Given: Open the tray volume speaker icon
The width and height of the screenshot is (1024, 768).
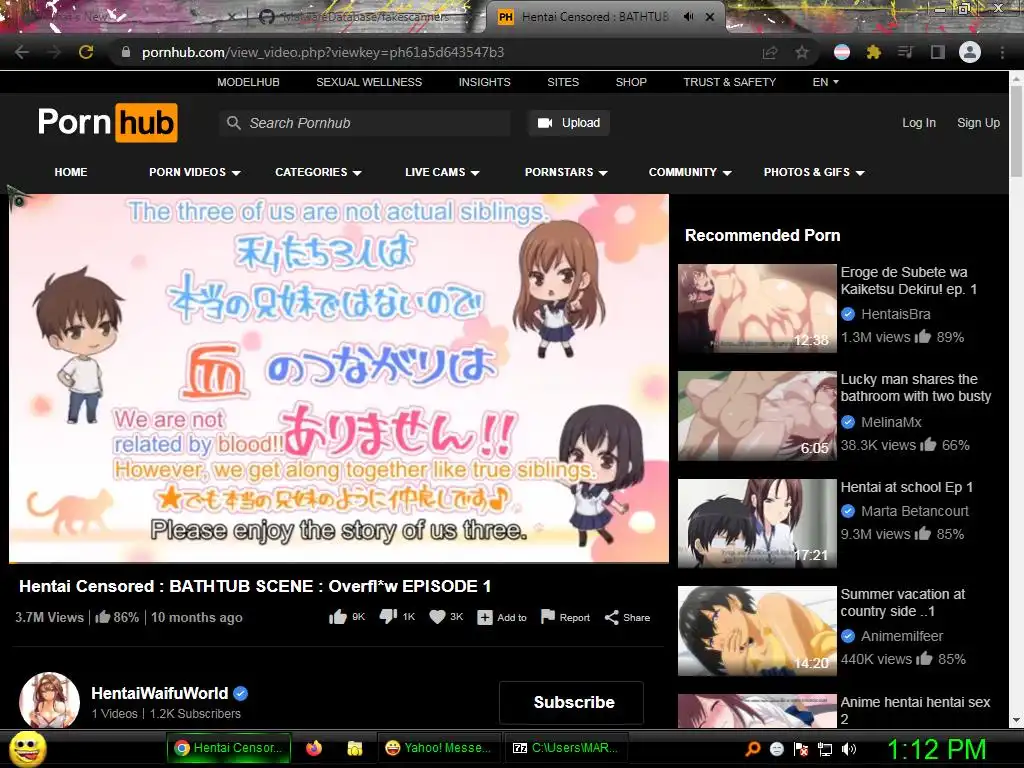Looking at the screenshot, I should tap(849, 749).
